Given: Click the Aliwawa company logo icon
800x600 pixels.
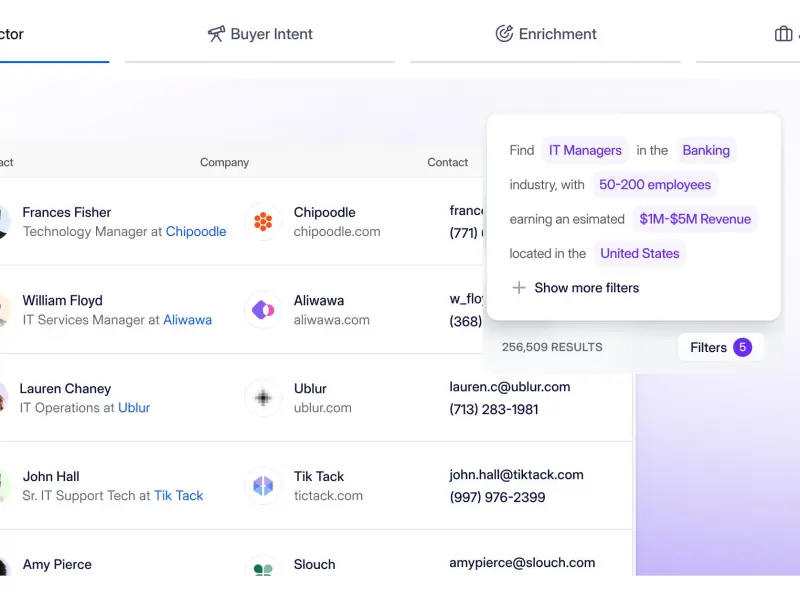Looking at the screenshot, I should (x=263, y=310).
